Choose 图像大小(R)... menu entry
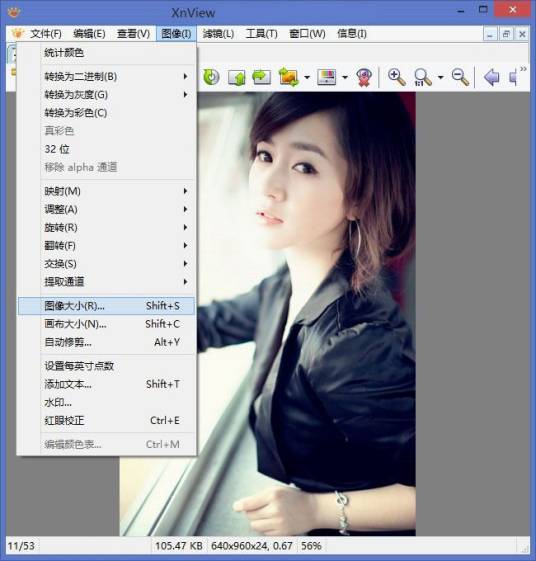The height and width of the screenshot is (561, 536). click(x=106, y=306)
